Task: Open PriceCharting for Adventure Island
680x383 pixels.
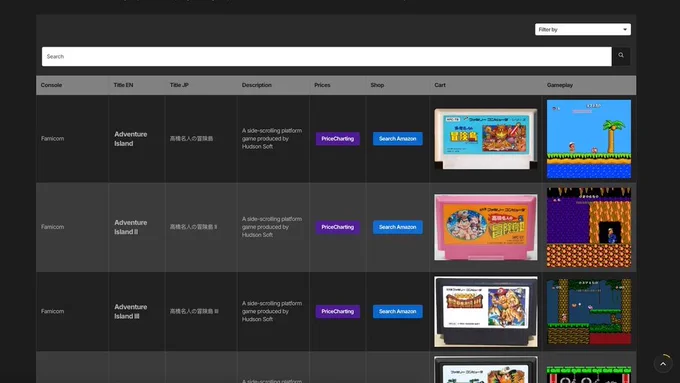Action: tap(337, 139)
